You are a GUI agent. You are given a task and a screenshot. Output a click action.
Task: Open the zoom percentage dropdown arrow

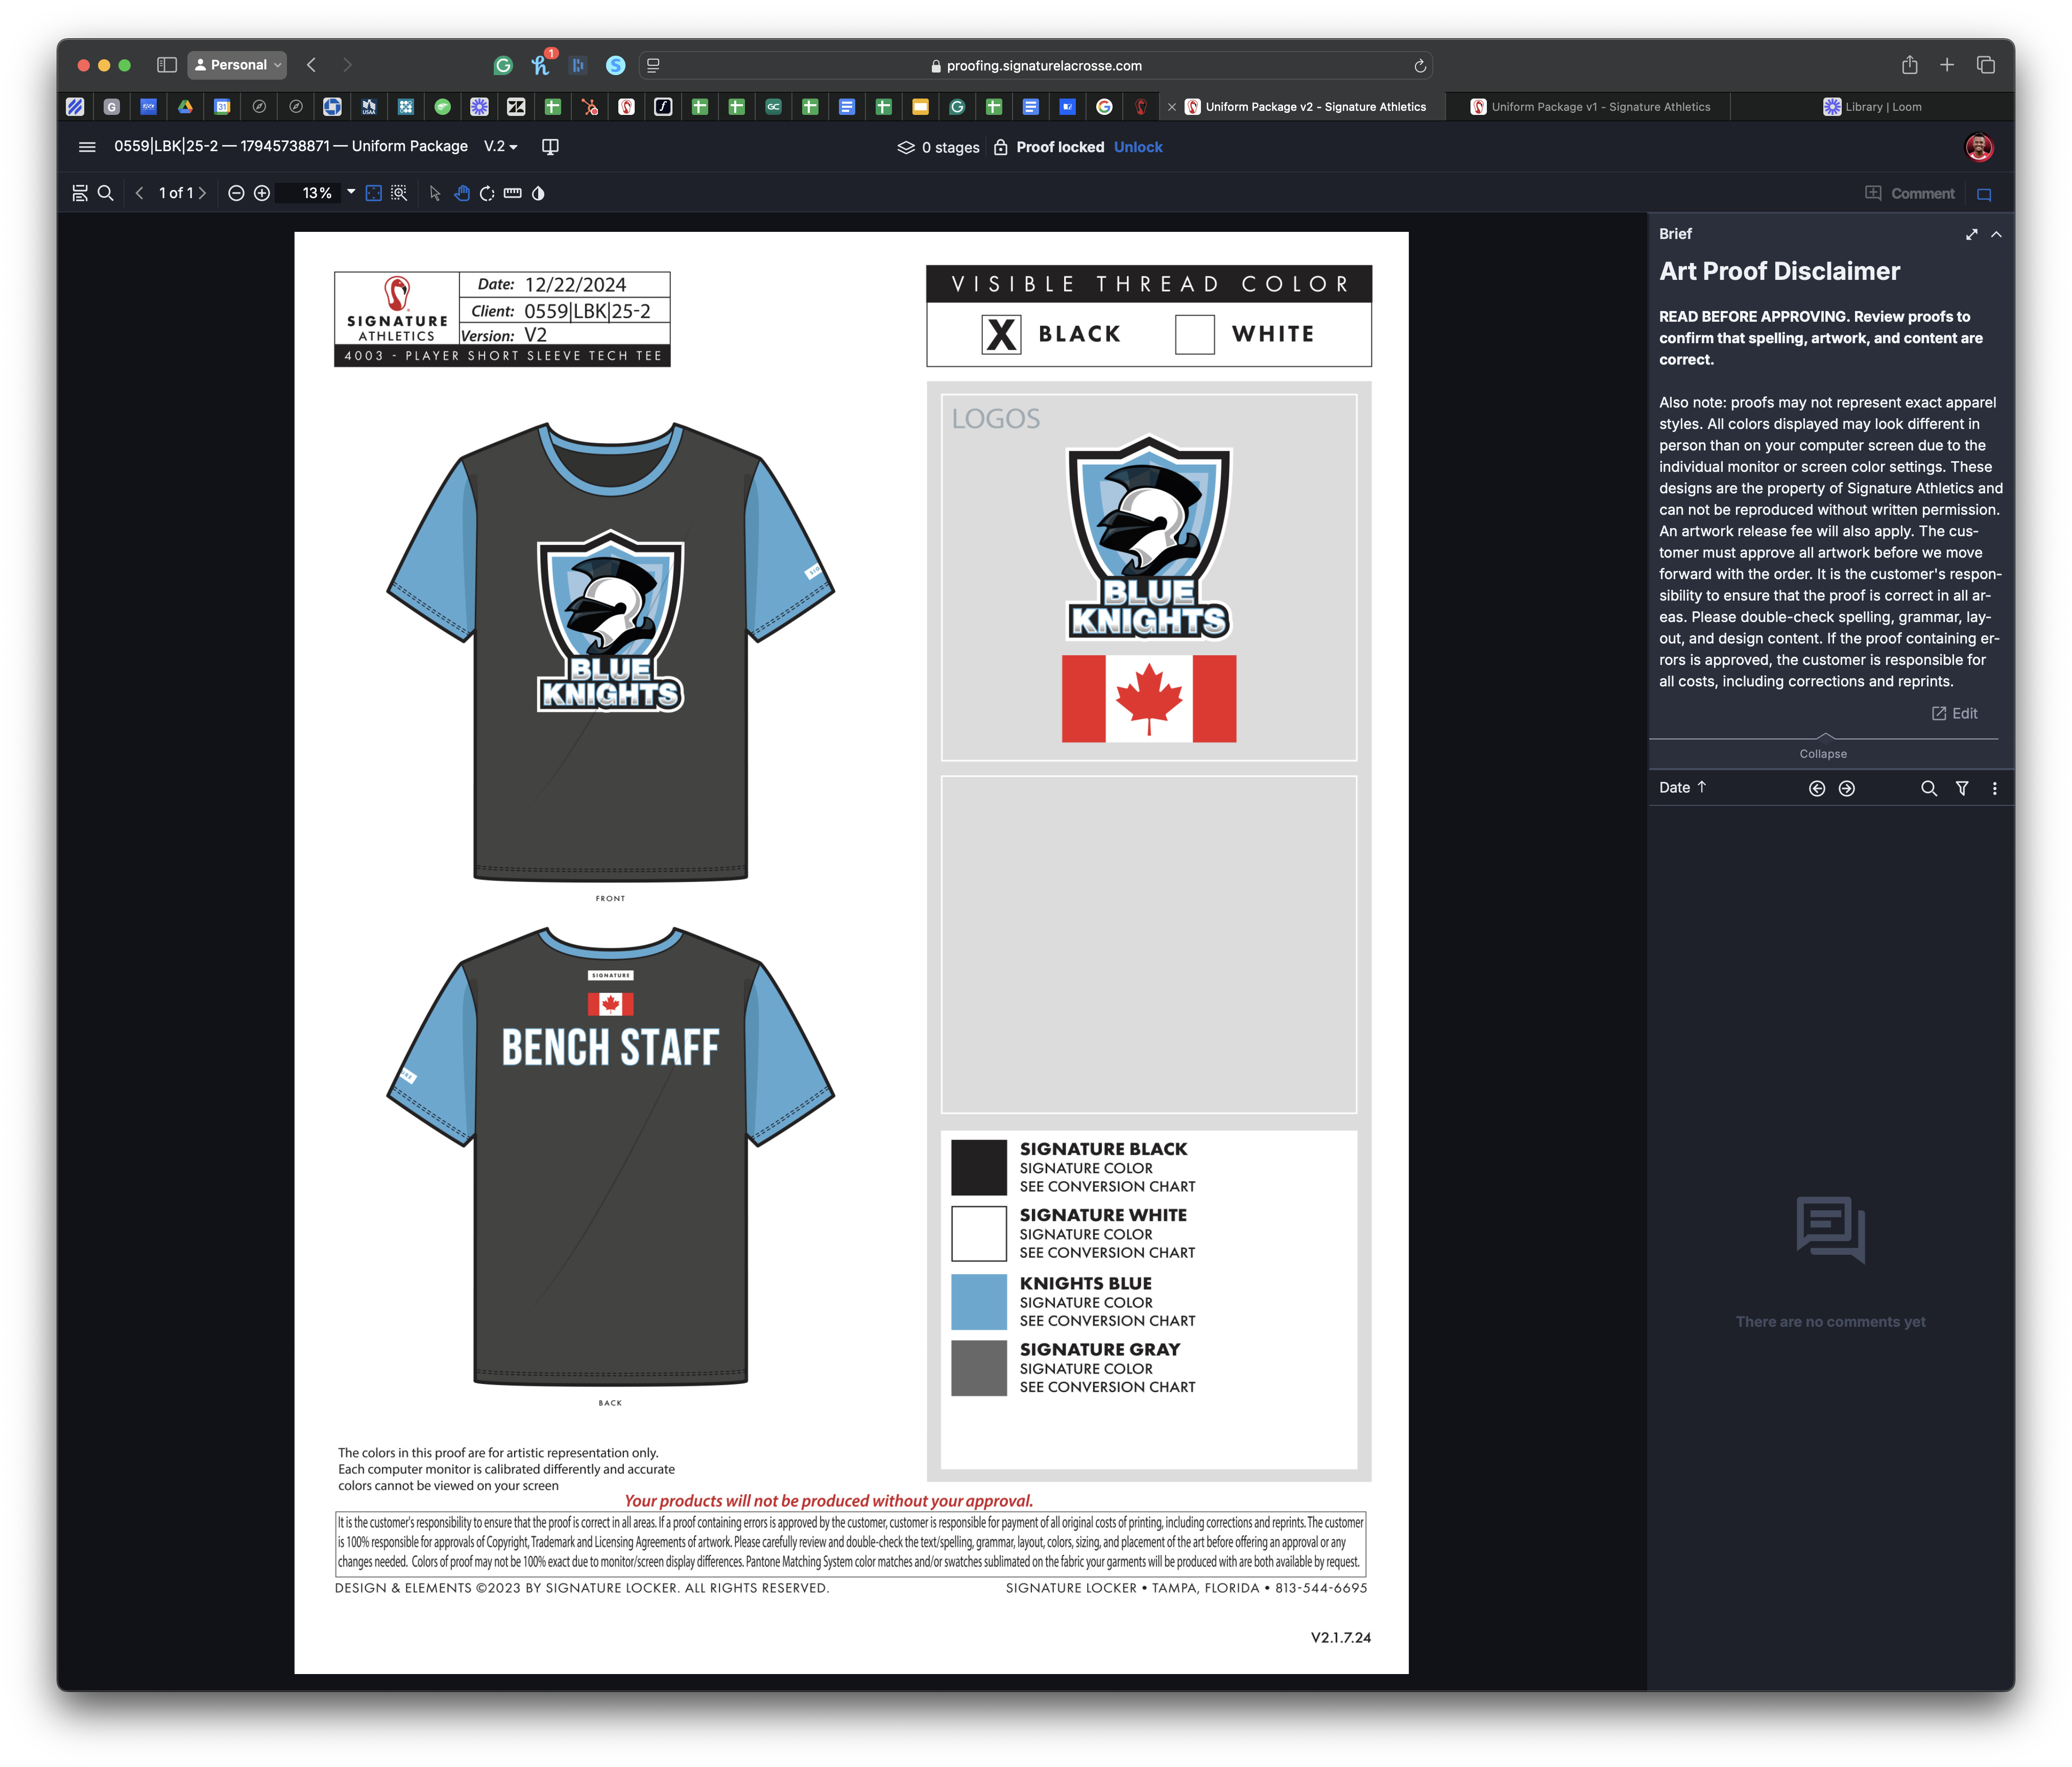(x=351, y=192)
